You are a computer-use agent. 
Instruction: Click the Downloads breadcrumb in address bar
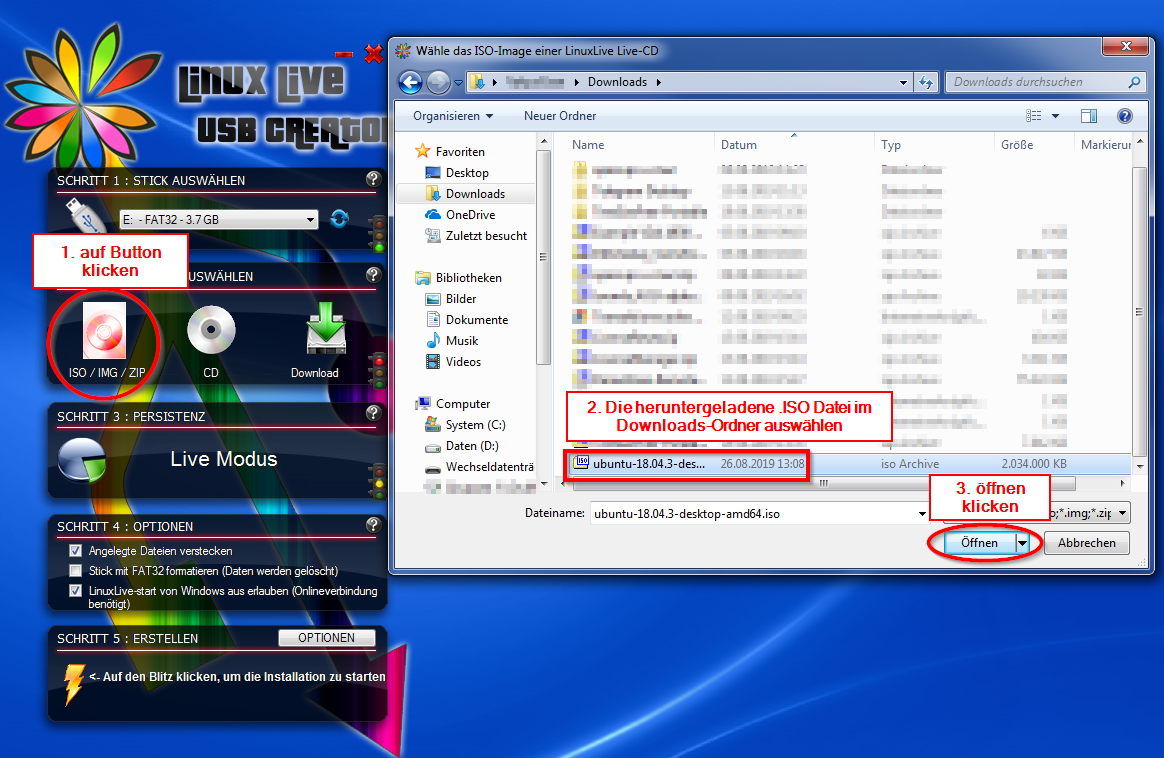[617, 82]
